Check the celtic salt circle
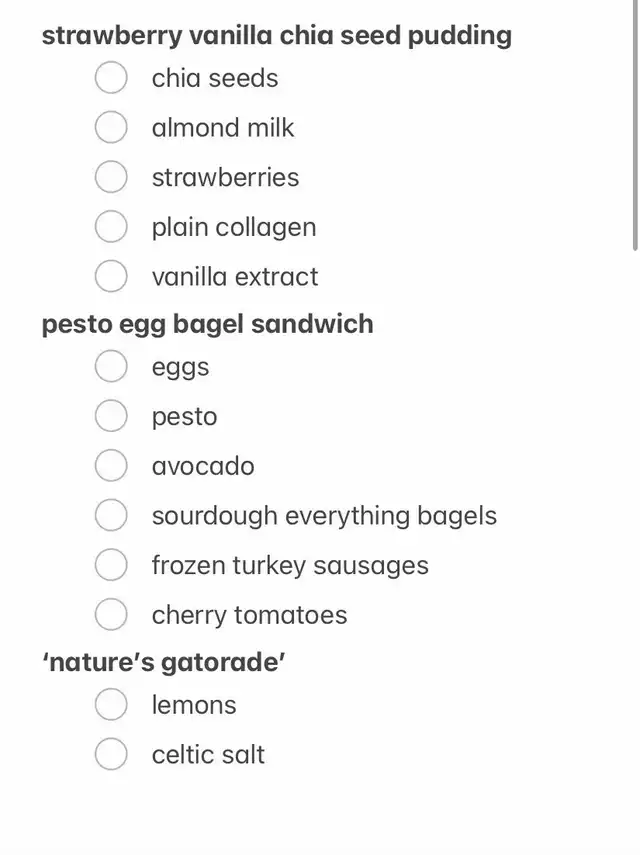The image size is (640, 855). point(111,754)
